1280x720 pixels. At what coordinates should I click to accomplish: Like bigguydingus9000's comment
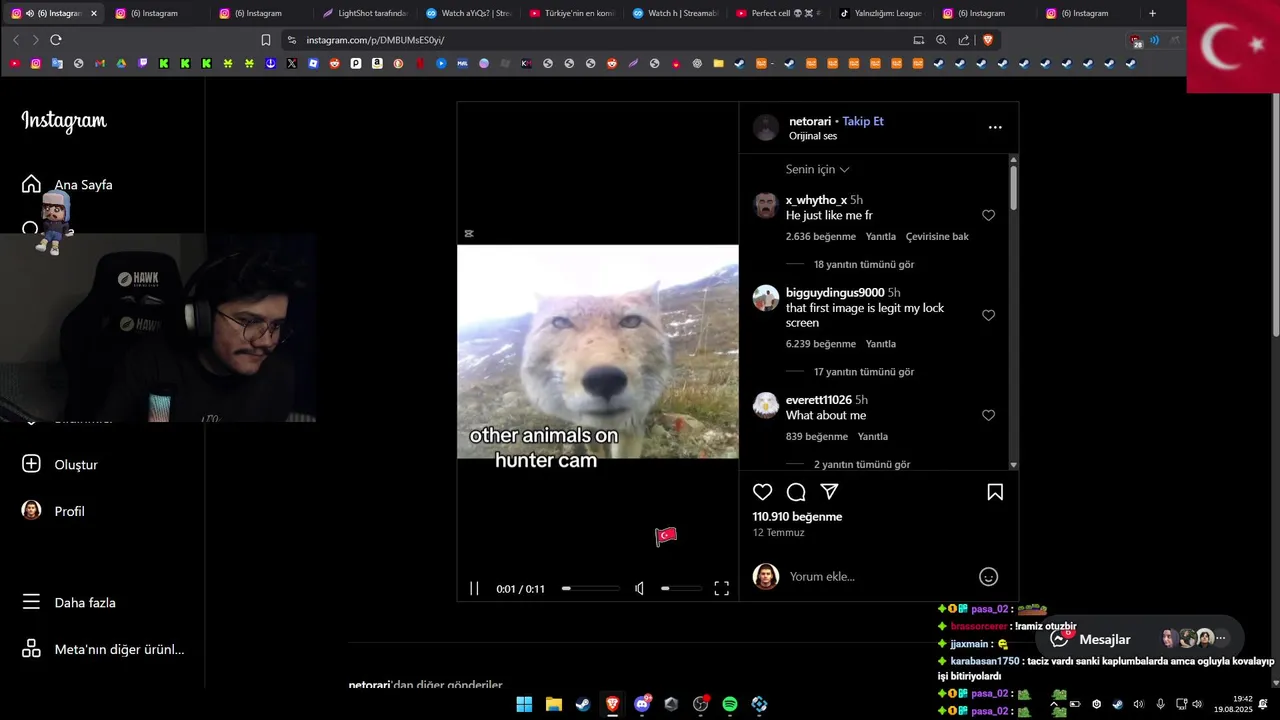tap(988, 315)
